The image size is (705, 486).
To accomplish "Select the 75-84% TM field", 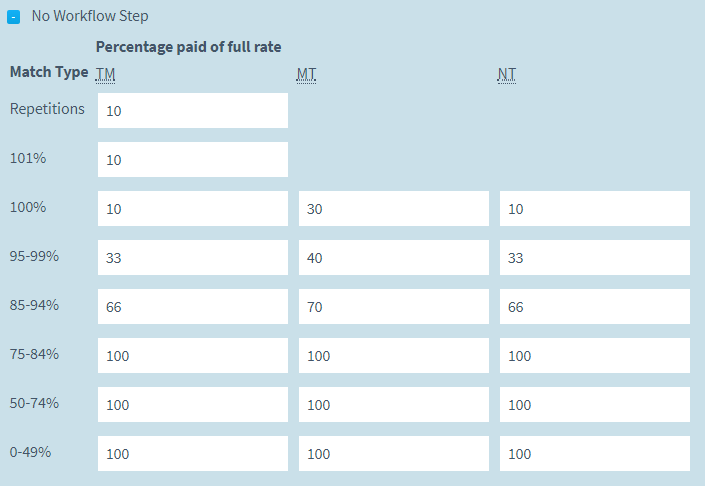I will pos(192,356).
